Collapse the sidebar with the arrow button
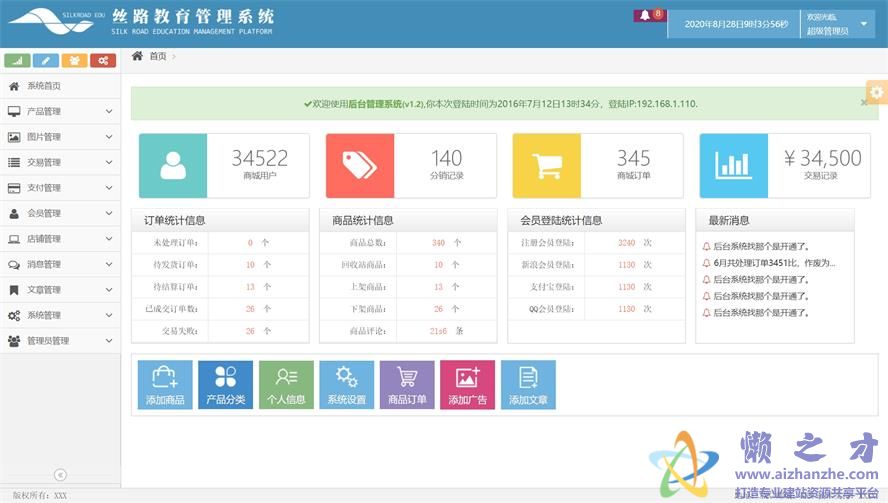 coord(60,475)
